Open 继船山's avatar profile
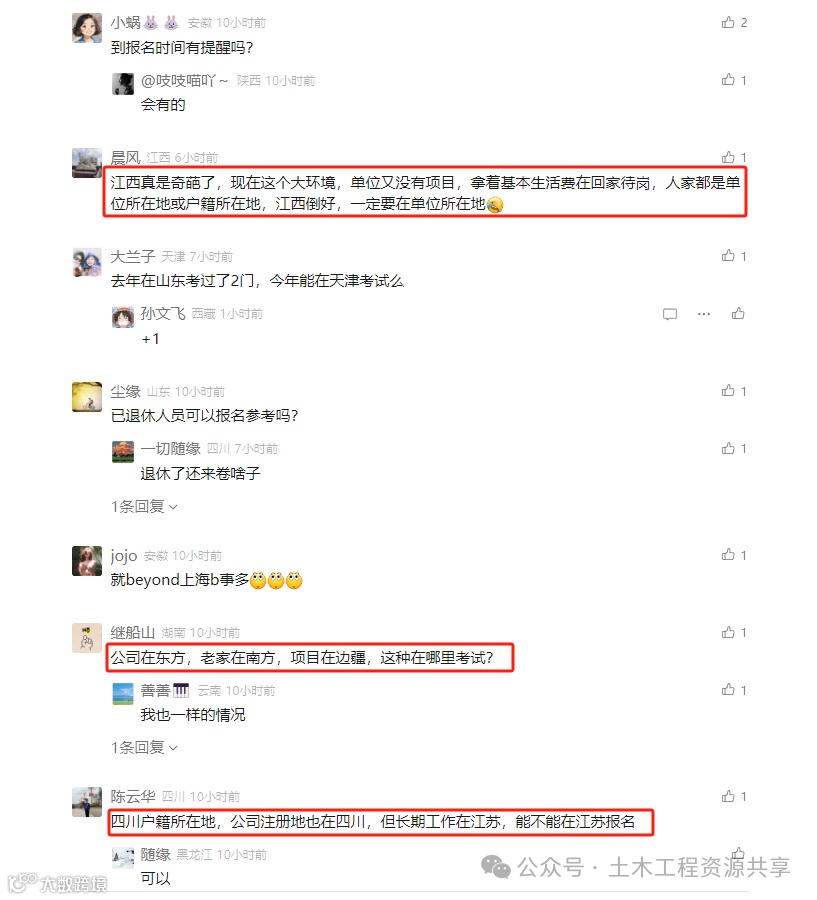 pyautogui.click(x=87, y=638)
